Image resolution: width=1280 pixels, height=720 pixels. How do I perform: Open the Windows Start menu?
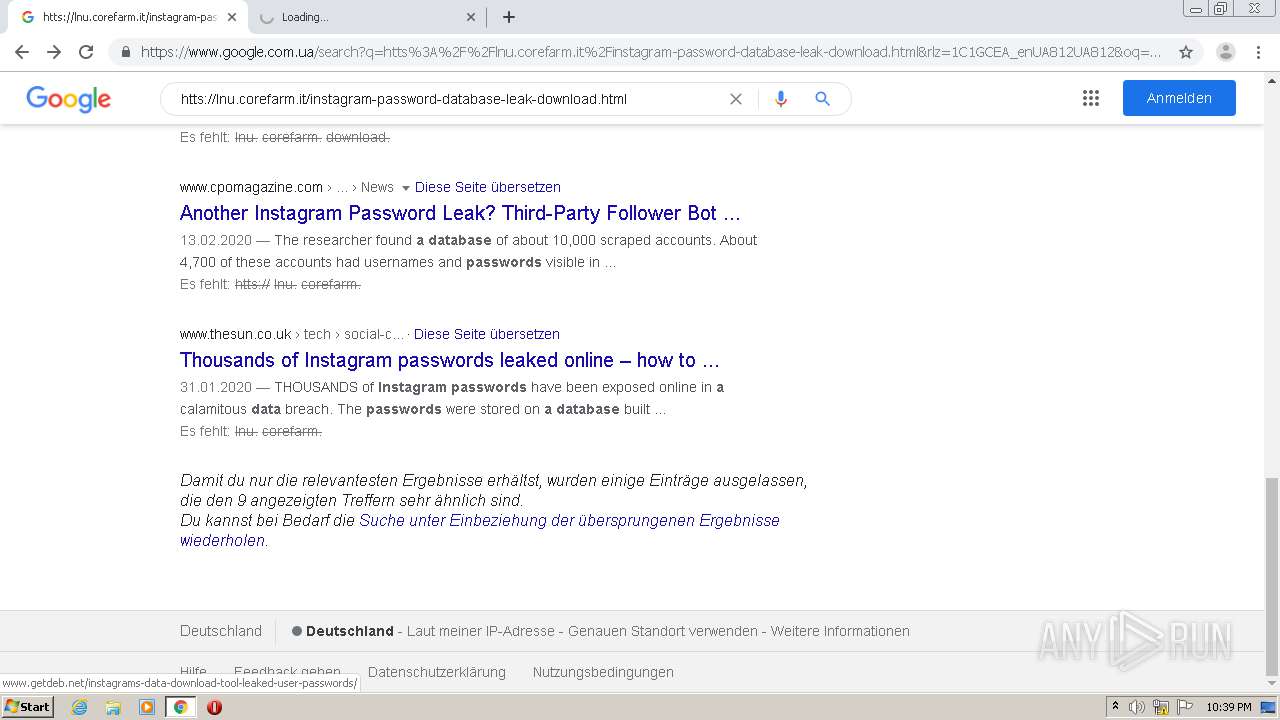point(28,706)
